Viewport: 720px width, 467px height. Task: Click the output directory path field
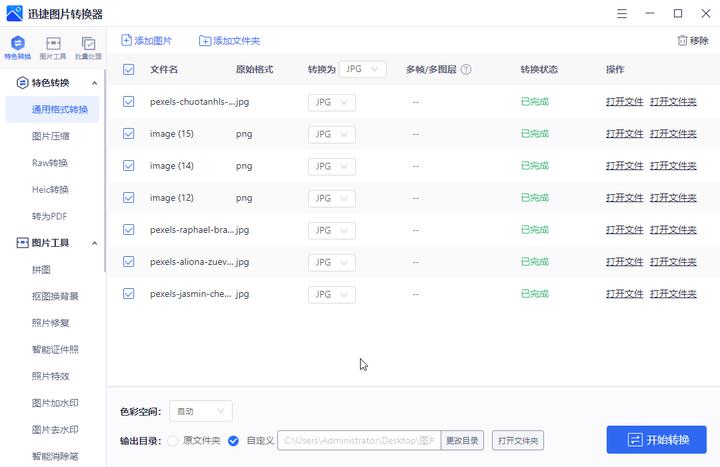359,440
